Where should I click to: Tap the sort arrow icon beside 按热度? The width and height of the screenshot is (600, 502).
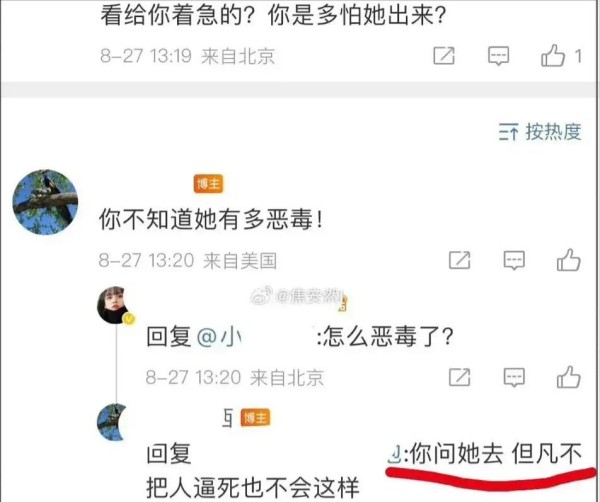[509, 132]
